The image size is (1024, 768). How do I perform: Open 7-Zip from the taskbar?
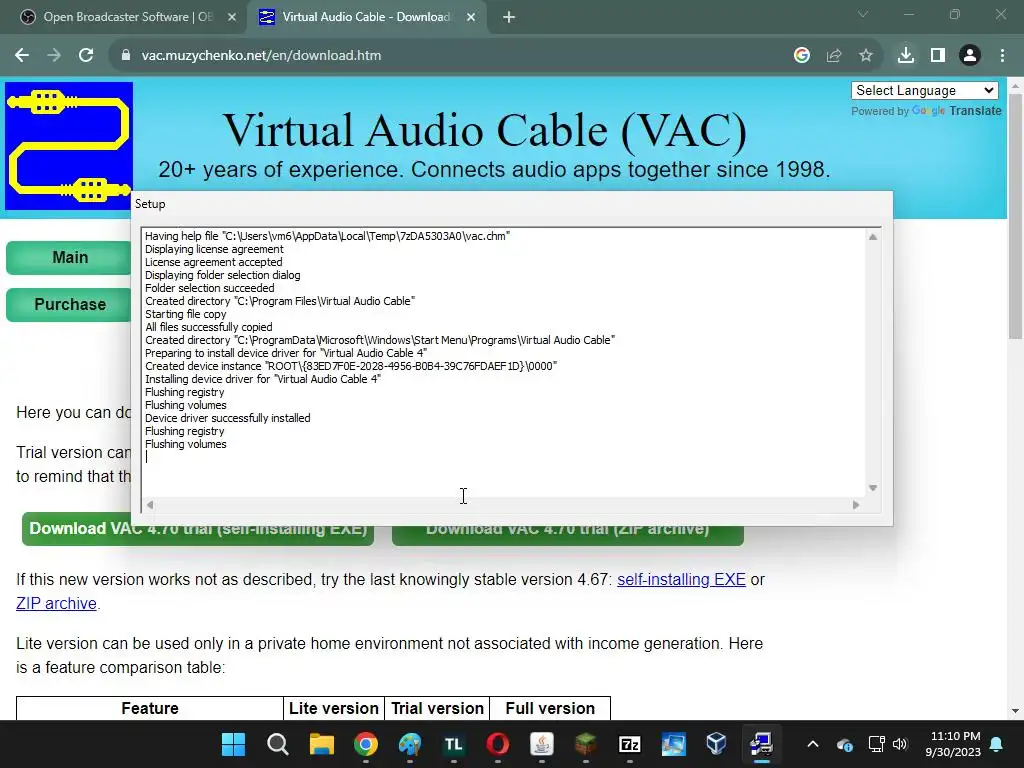click(x=630, y=744)
